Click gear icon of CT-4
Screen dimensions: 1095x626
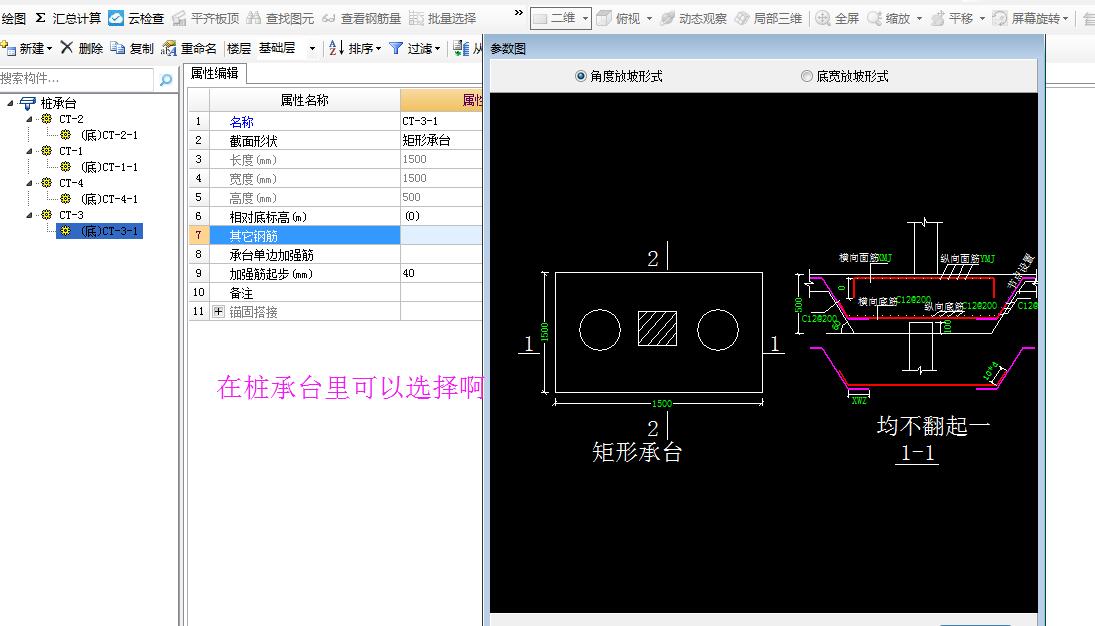[x=47, y=182]
